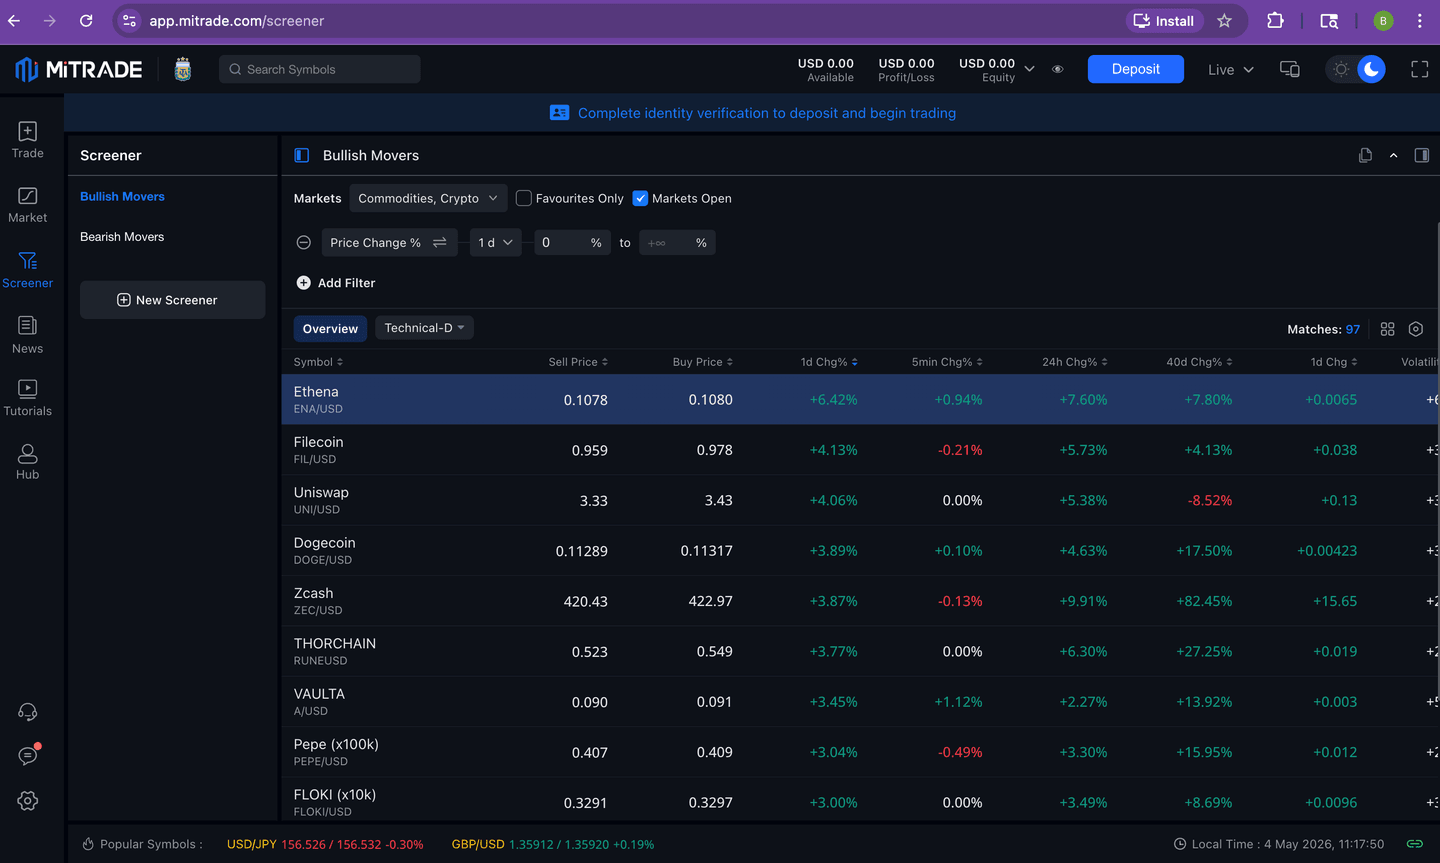This screenshot has height=863, width=1440.
Task: Open the Live account mode dropdown
Action: [1230, 70]
